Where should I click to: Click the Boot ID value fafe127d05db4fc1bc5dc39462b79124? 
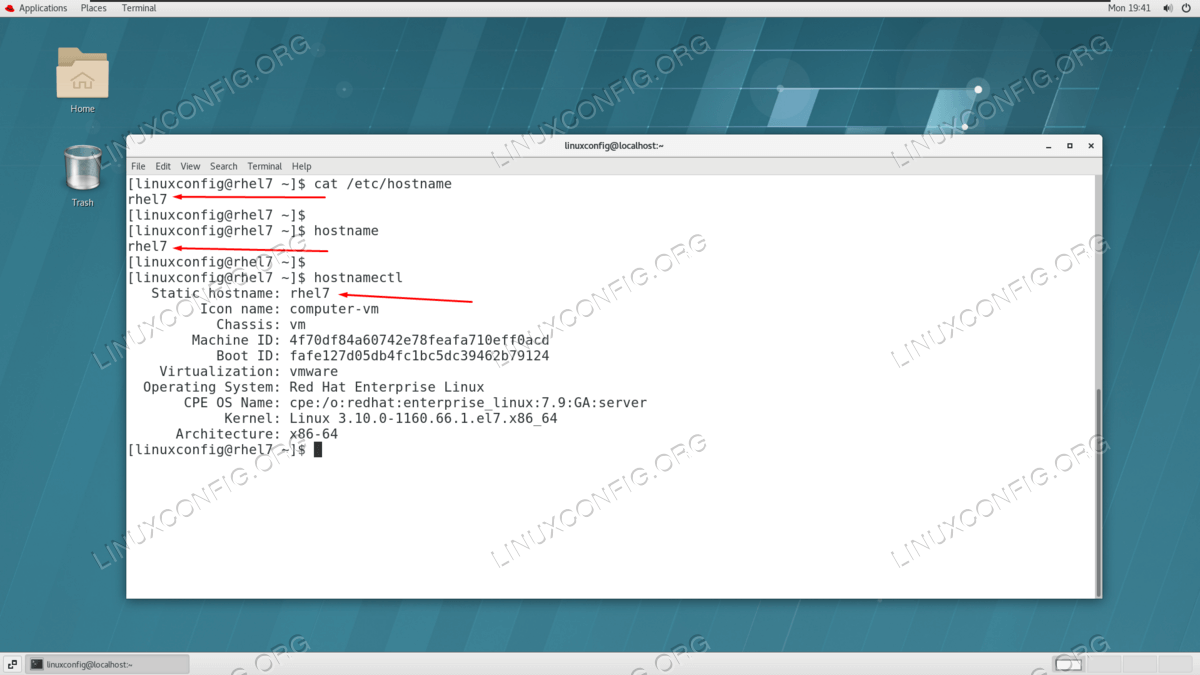click(x=419, y=356)
